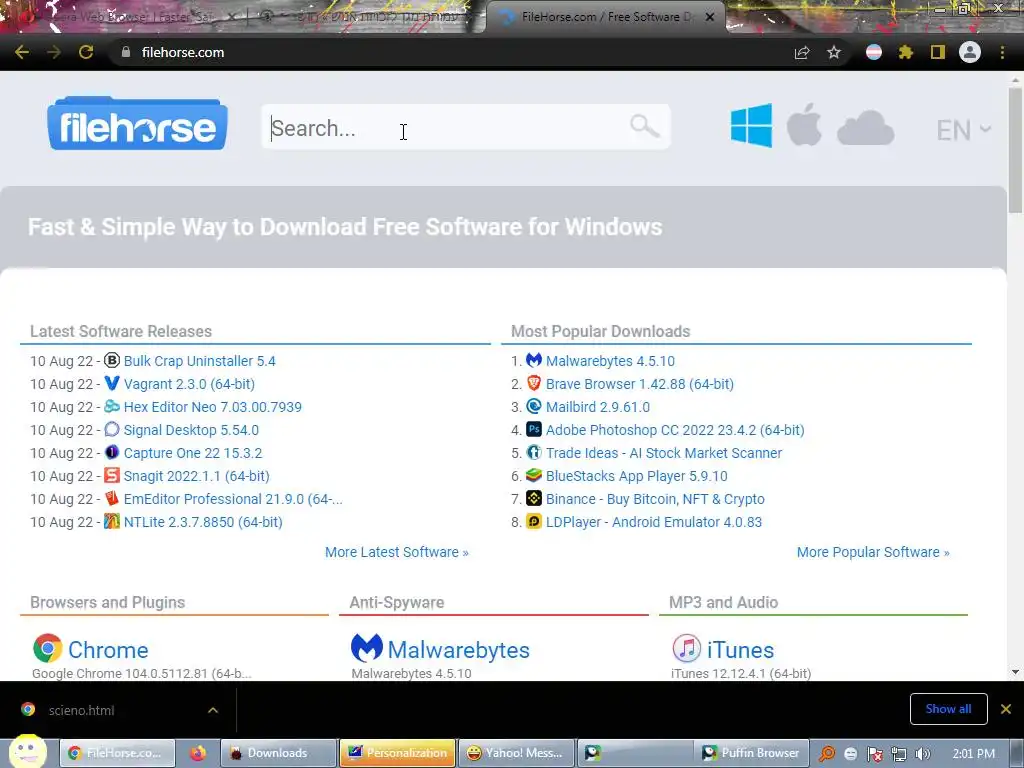Expand scieno.html download options chevron

click(x=213, y=710)
